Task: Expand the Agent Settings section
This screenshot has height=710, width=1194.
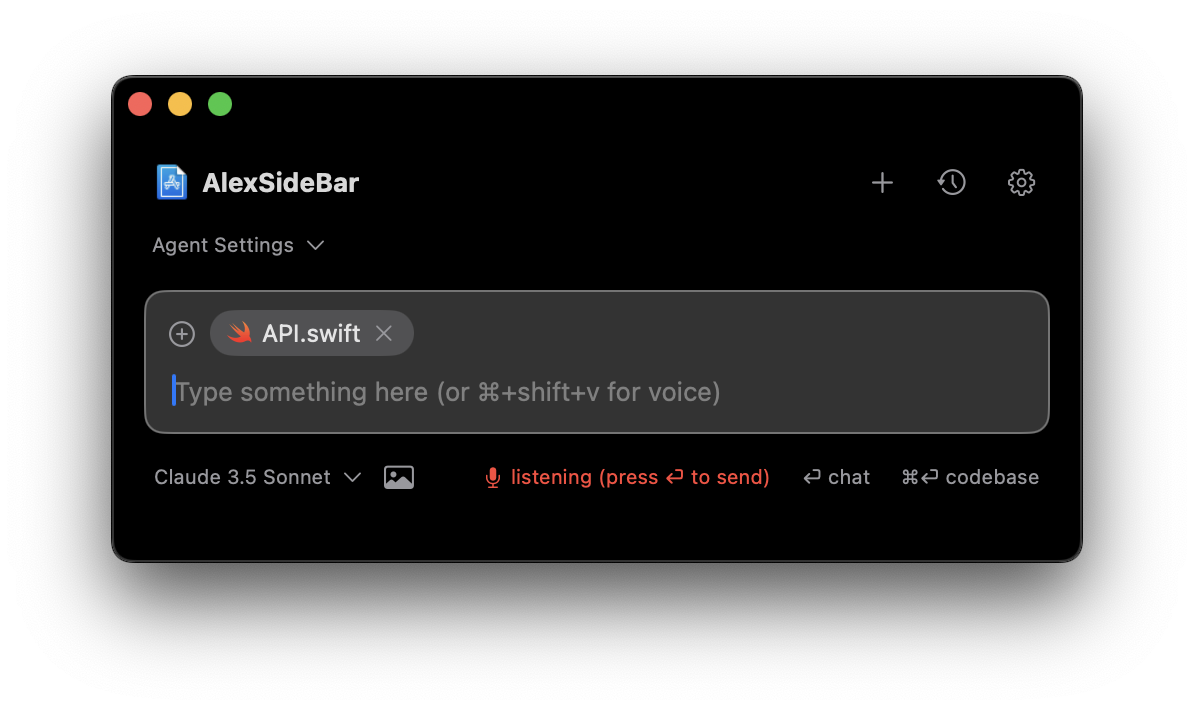Action: point(240,245)
